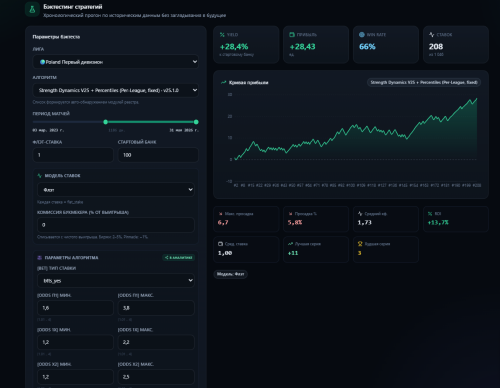Click the red icon on Просадка % card

290,214
